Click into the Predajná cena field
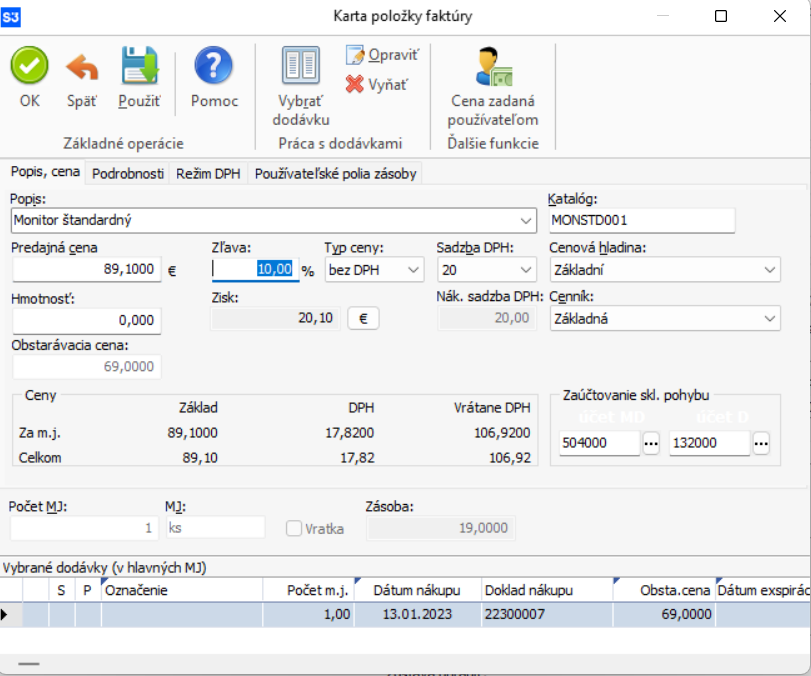Screen dimensions: 811x676 [87, 269]
